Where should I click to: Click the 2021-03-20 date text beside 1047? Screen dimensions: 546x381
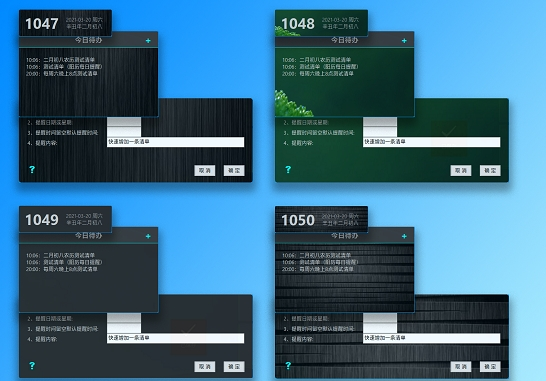pyautogui.click(x=84, y=20)
